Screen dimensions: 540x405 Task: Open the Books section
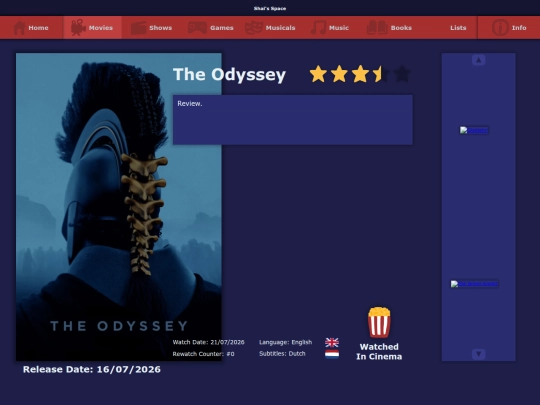tap(389, 28)
